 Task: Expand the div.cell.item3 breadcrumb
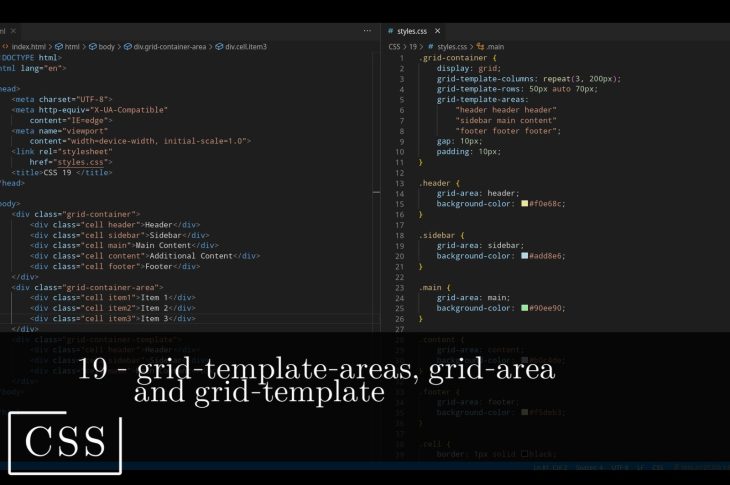tap(245, 46)
